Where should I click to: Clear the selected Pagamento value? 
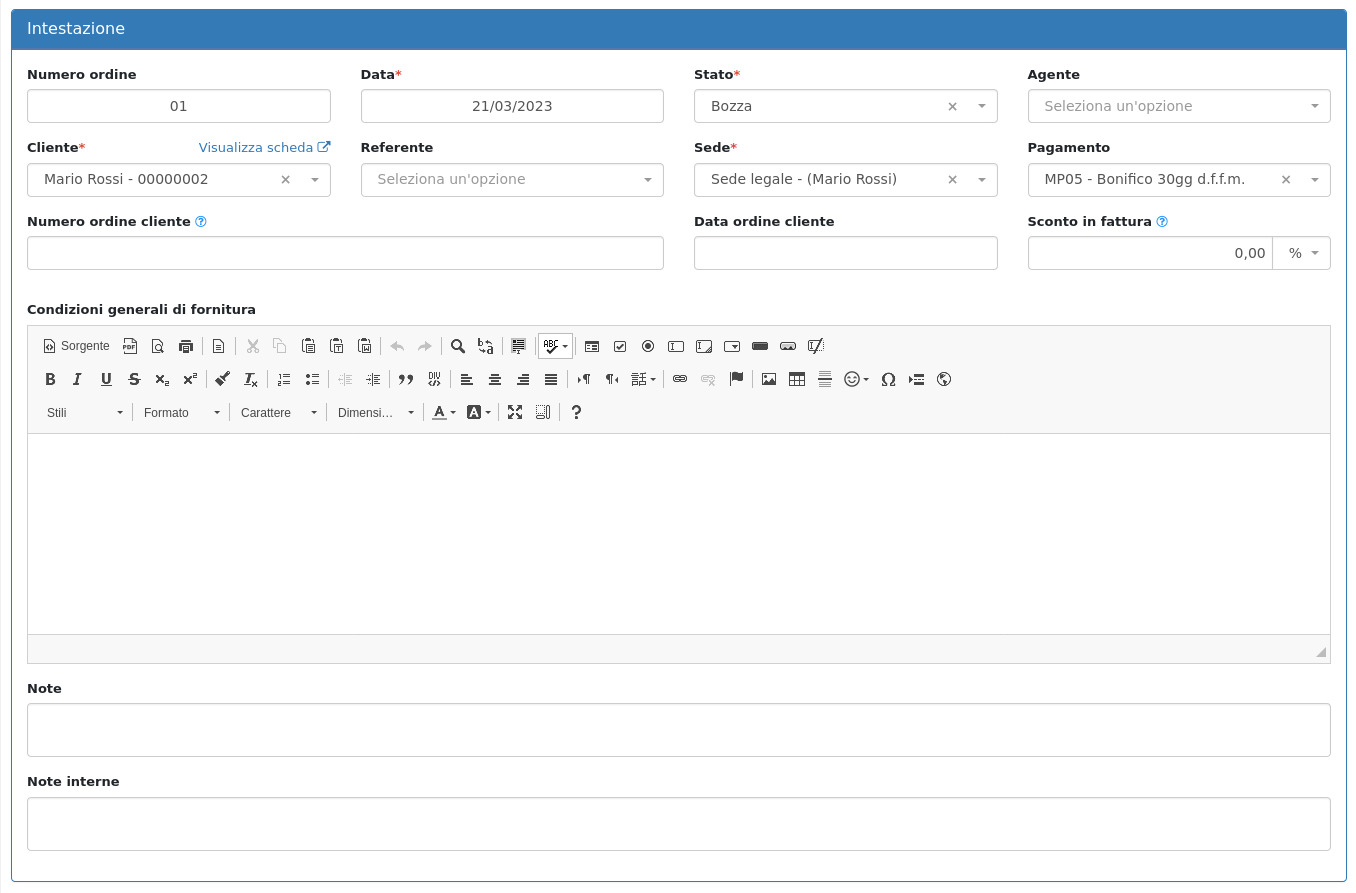pyautogui.click(x=1286, y=180)
